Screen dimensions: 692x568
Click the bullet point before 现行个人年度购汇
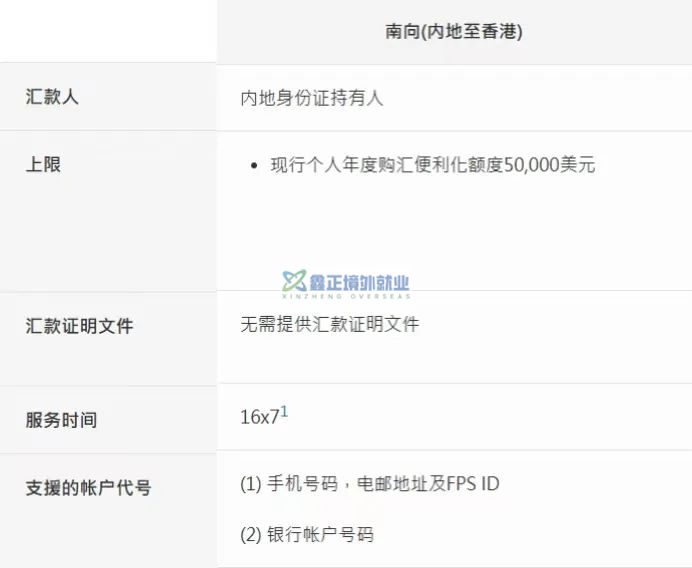point(253,166)
